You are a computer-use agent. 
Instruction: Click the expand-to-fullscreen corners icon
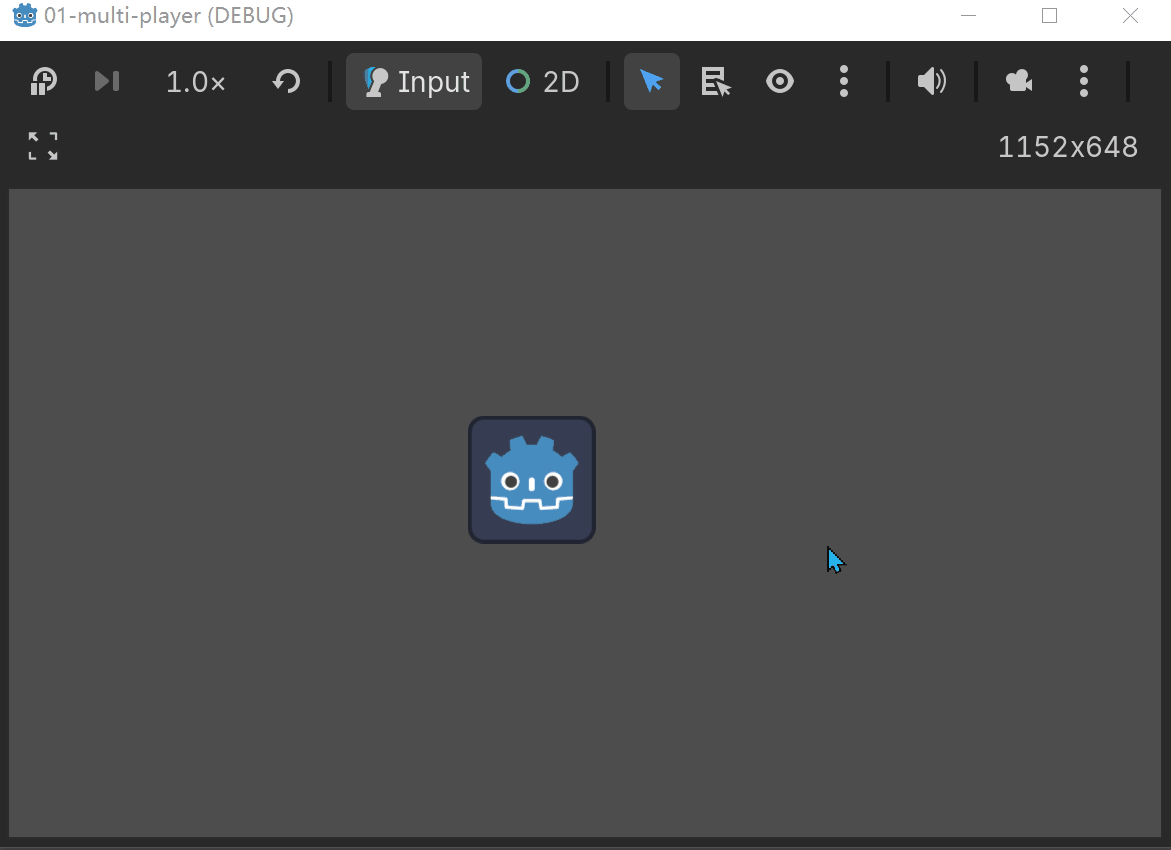(43, 146)
